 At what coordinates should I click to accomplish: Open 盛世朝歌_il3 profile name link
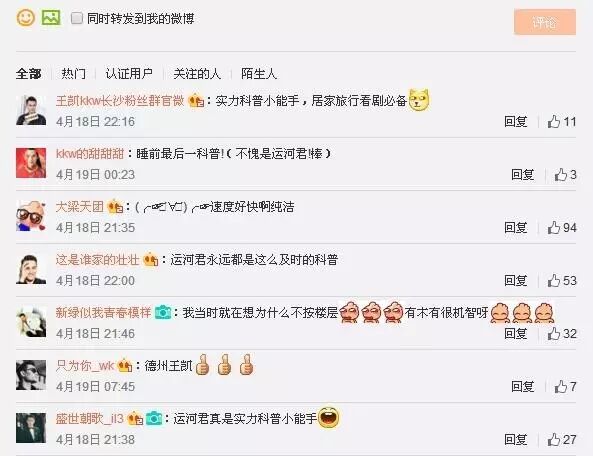90,419
